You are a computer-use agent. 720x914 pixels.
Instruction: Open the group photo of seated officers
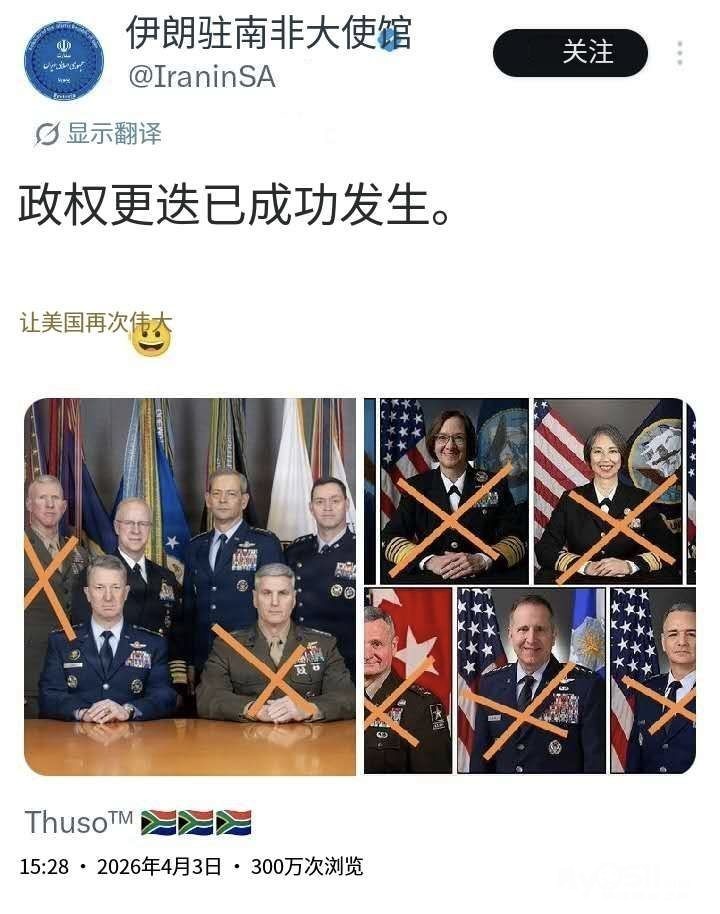tap(190, 586)
